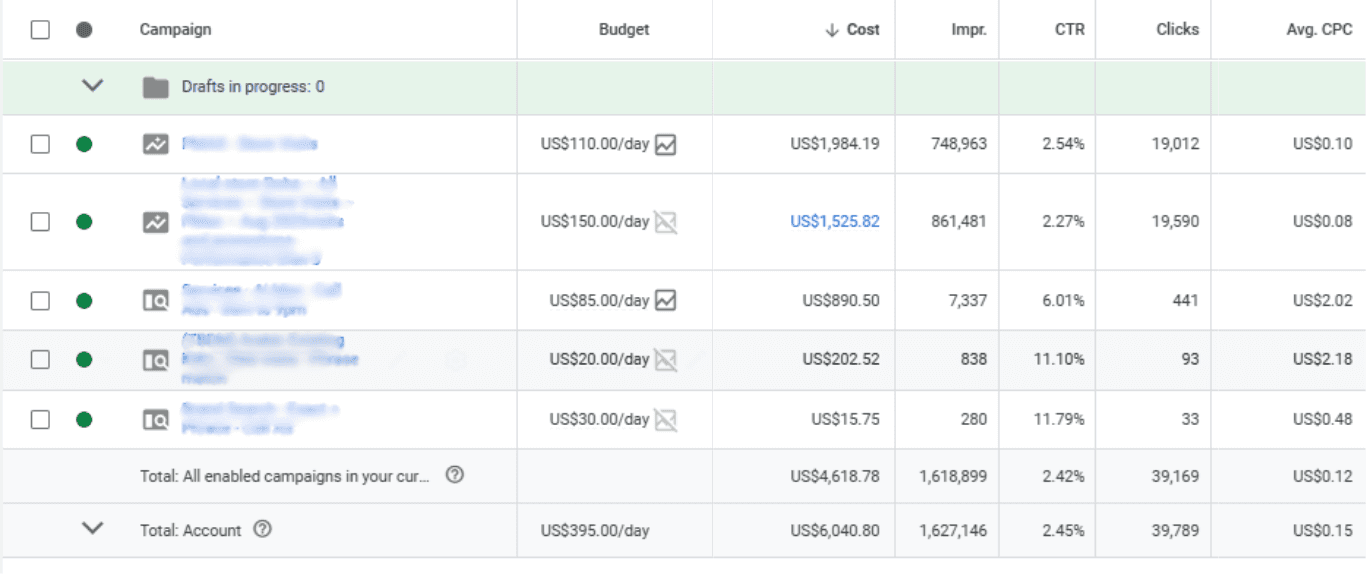Click the Drafts in progress folder icon
Screen dimensions: 1366x574
(155, 87)
